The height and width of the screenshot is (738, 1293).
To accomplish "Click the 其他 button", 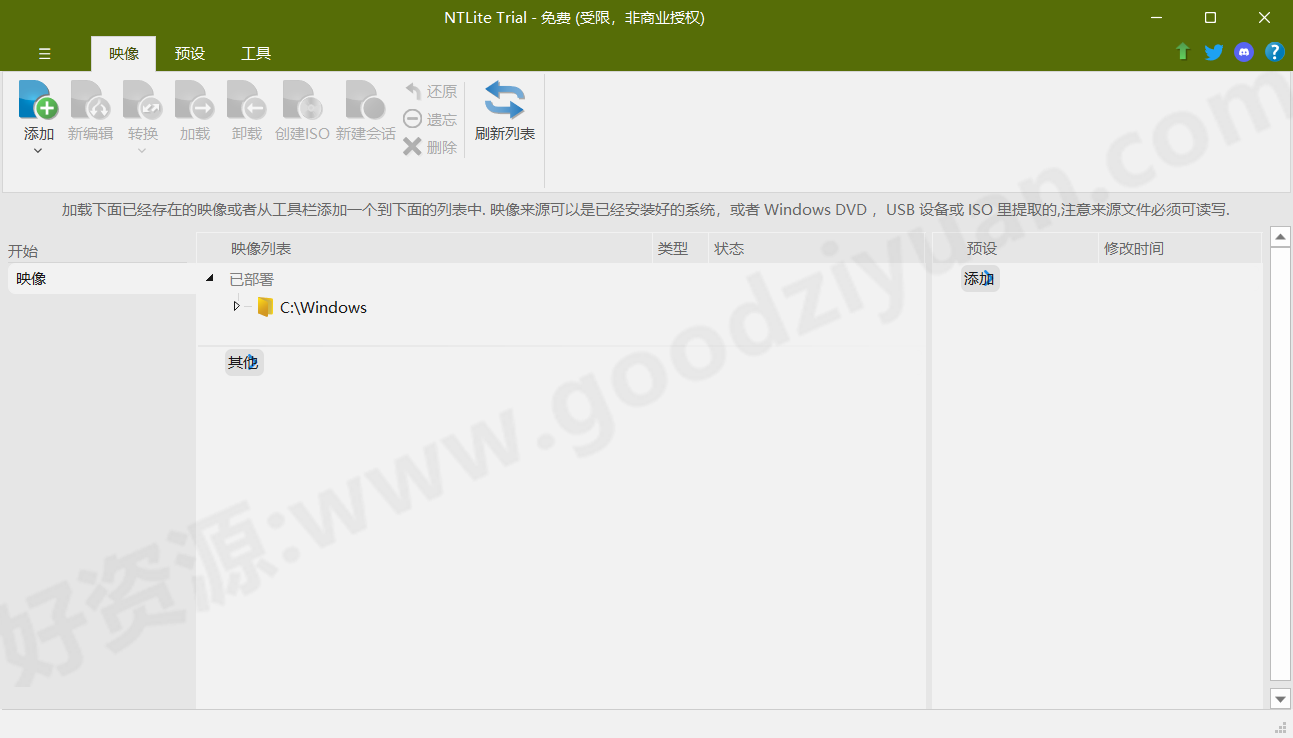I will (x=243, y=362).
